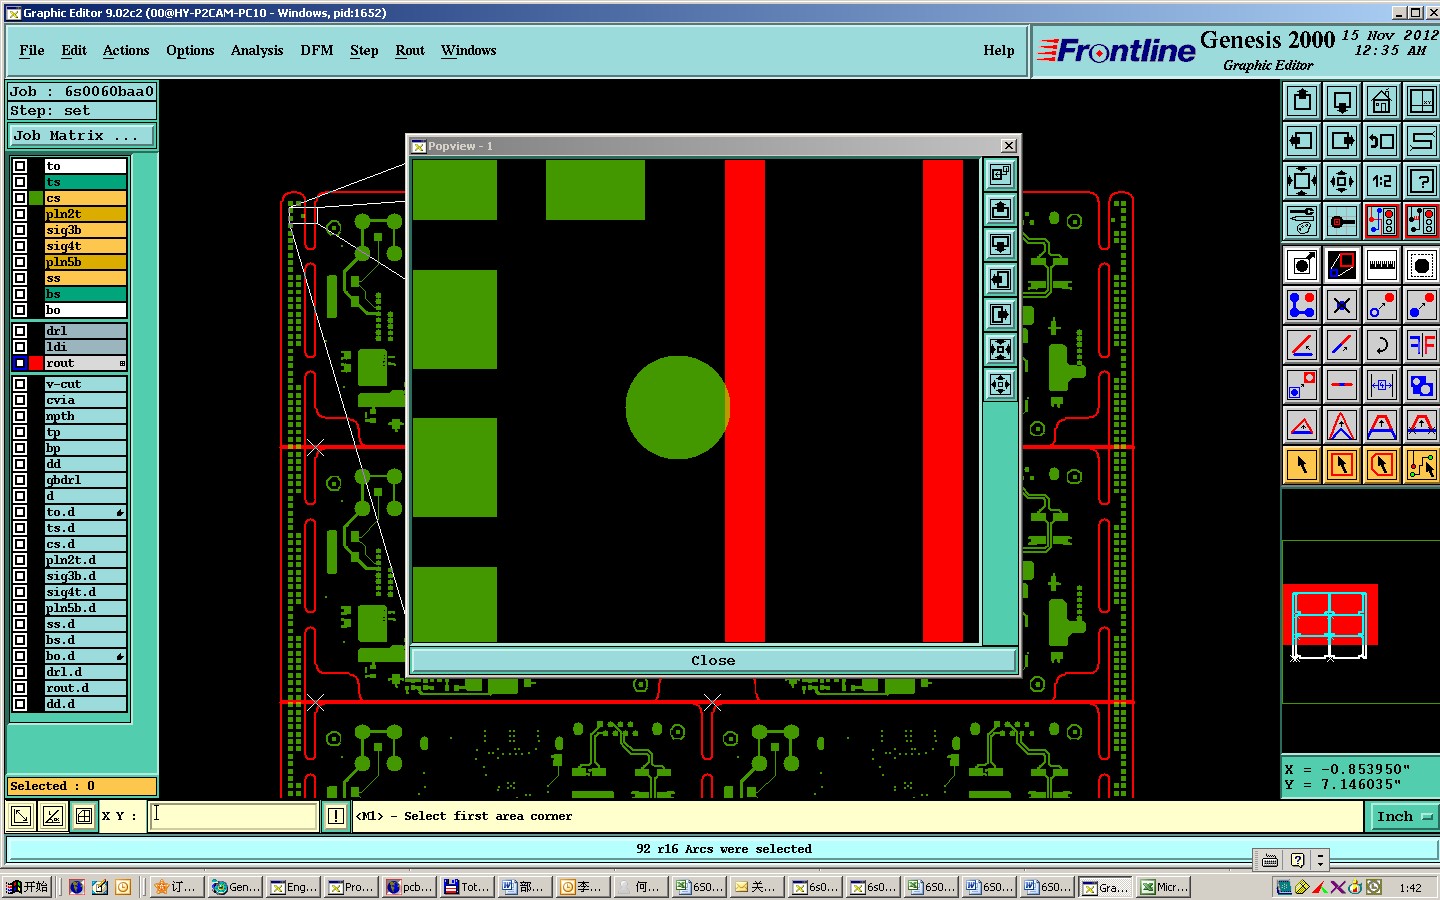Toggle display checkbox for layer cs
This screenshot has width=1440, height=900.
pos(20,198)
